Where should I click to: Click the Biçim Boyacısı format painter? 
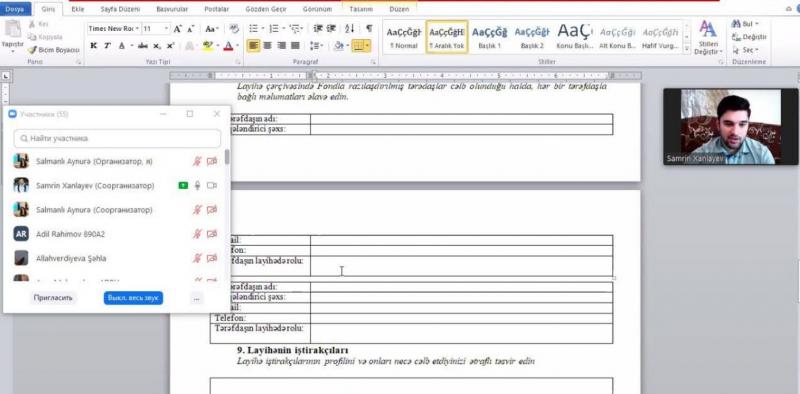tap(54, 50)
